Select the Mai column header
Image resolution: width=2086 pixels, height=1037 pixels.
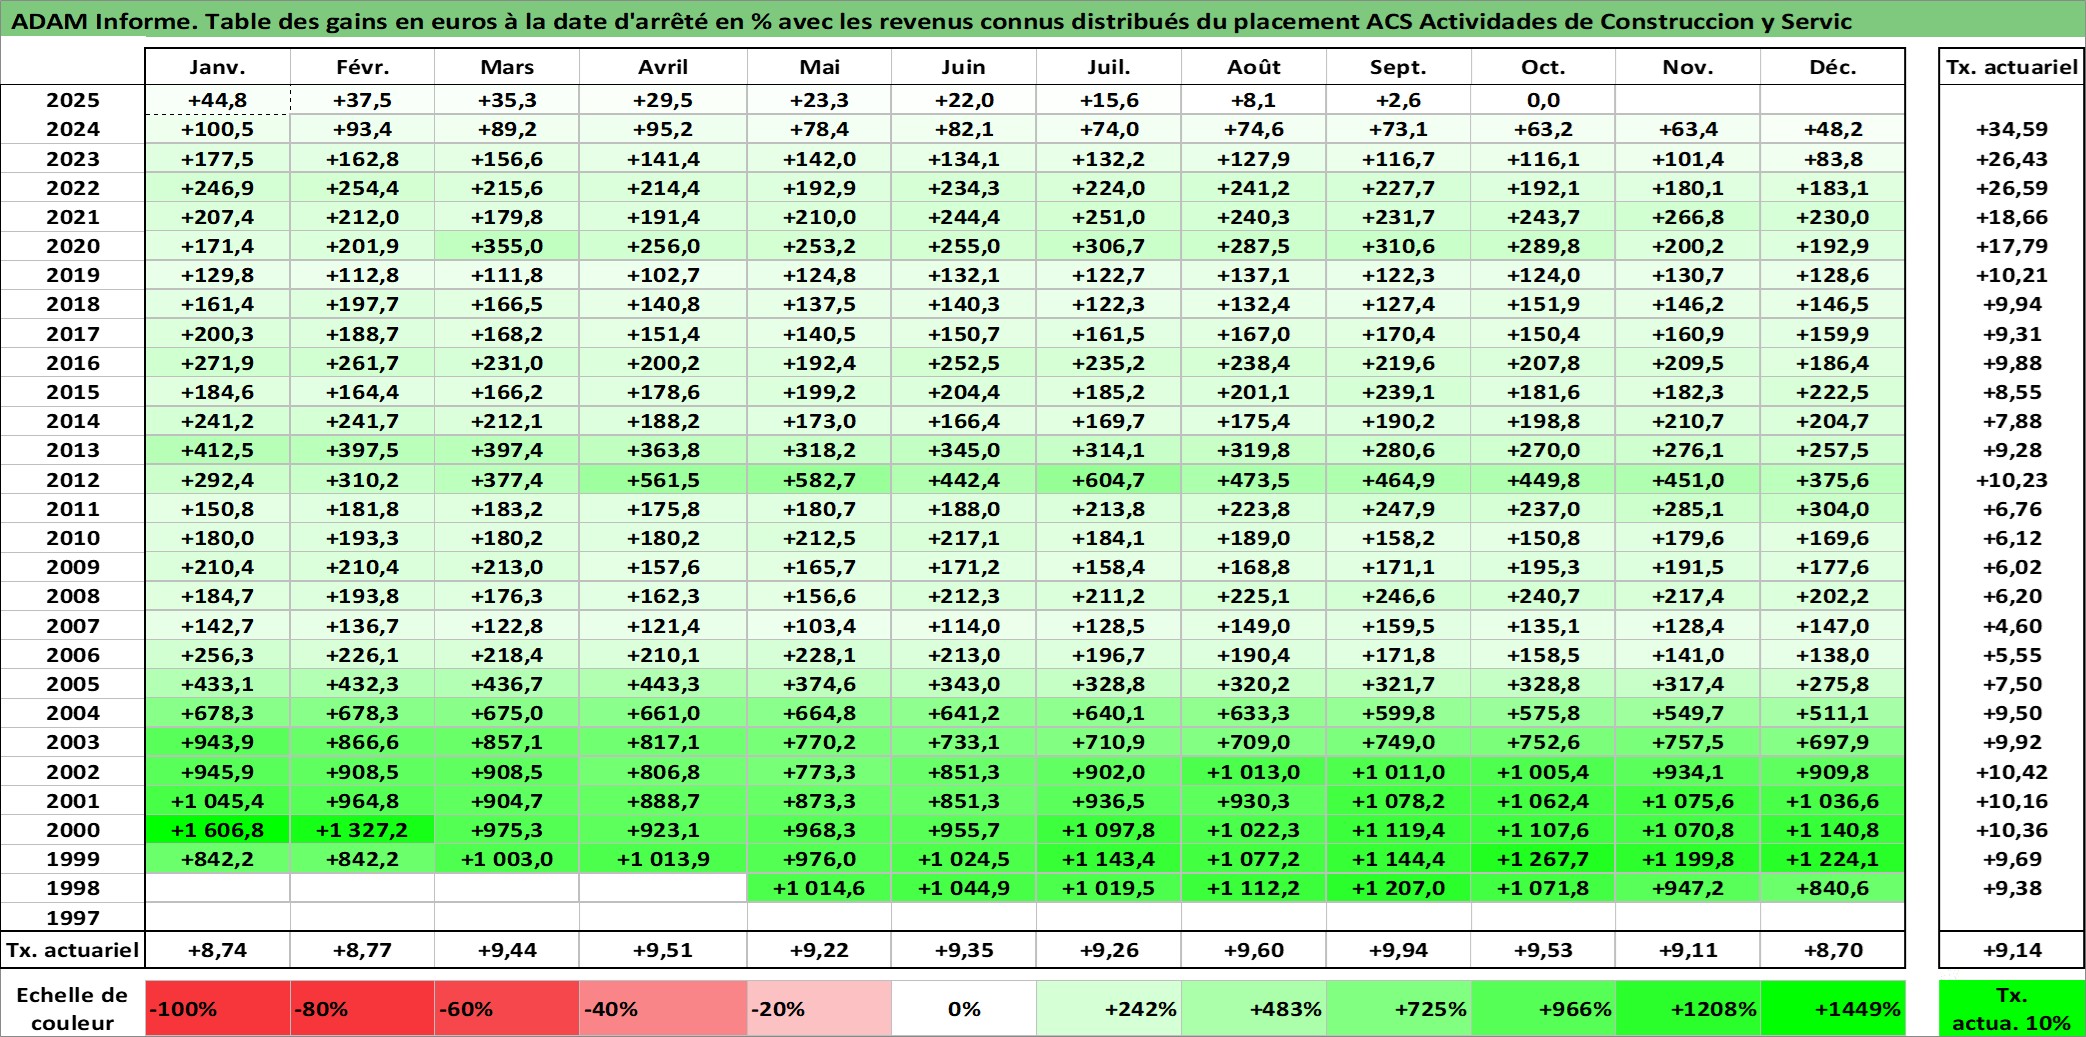point(819,67)
